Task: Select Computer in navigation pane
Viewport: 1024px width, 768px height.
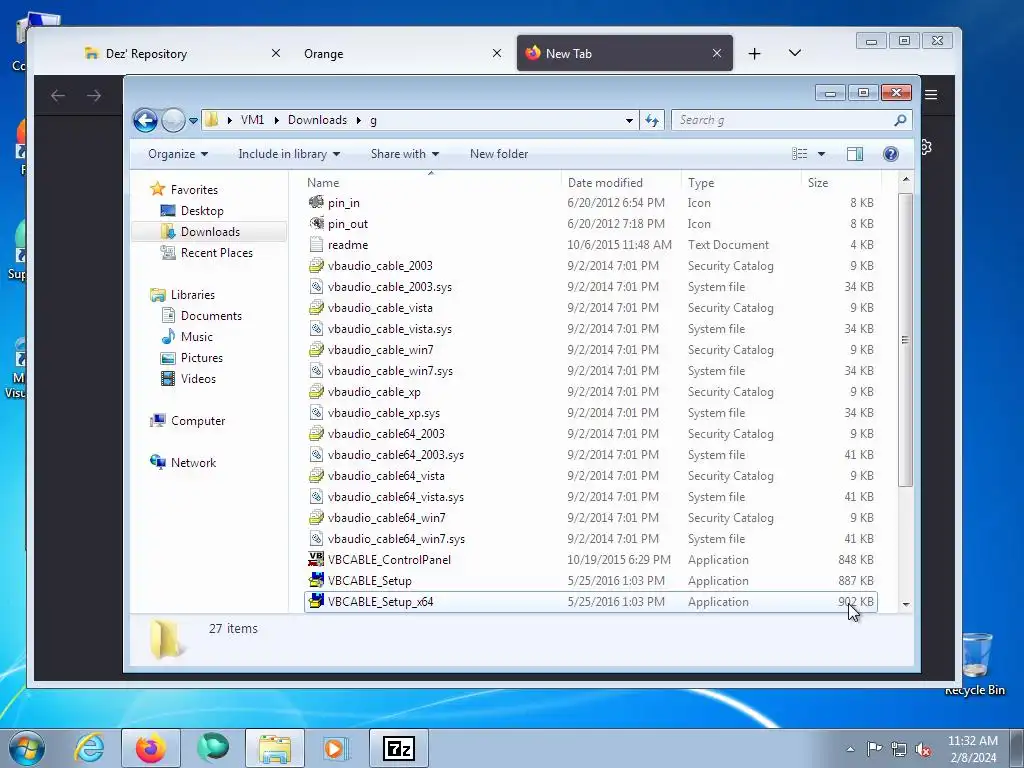Action: coord(198,421)
